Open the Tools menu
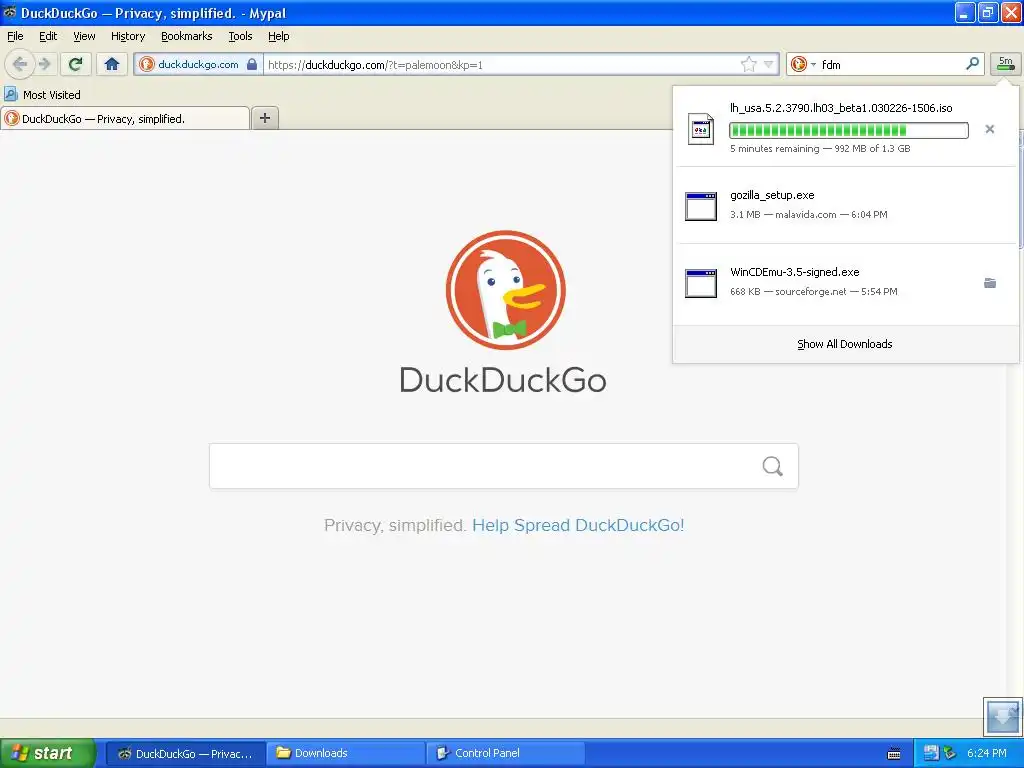 pos(240,36)
